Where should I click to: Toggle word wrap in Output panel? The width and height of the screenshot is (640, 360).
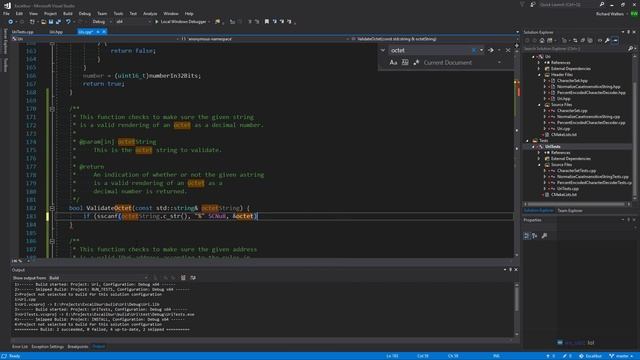(193, 278)
